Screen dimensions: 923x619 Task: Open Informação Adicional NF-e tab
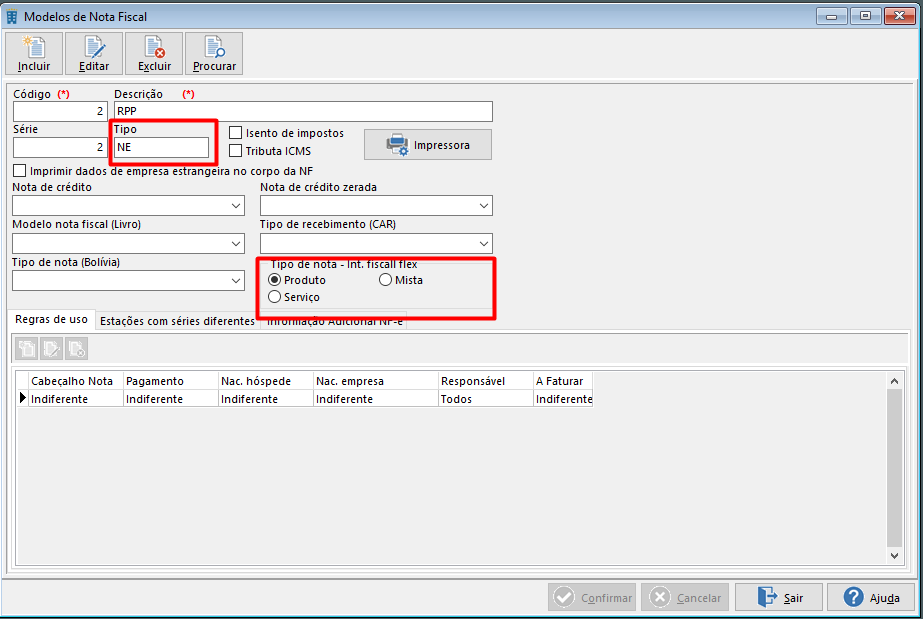click(x=334, y=322)
